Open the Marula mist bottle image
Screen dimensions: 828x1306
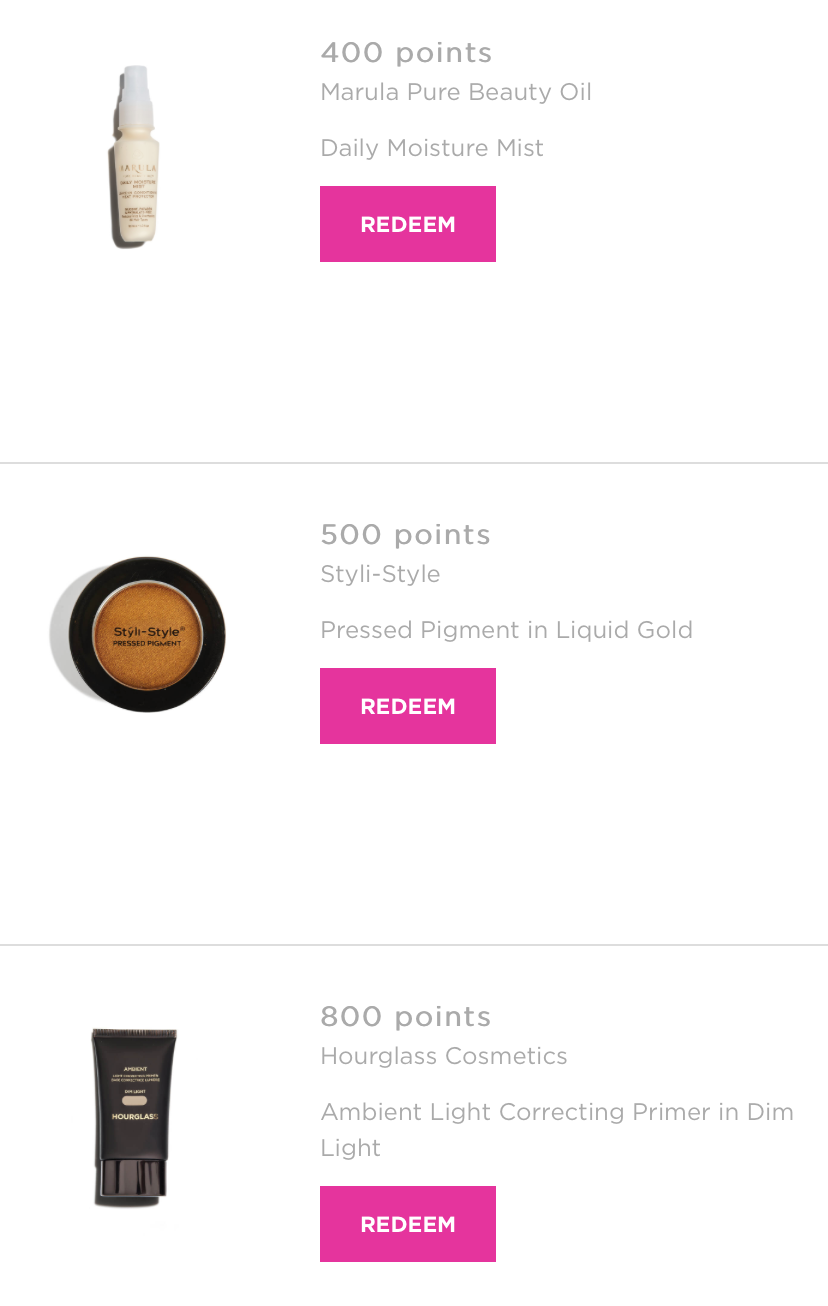(x=135, y=155)
